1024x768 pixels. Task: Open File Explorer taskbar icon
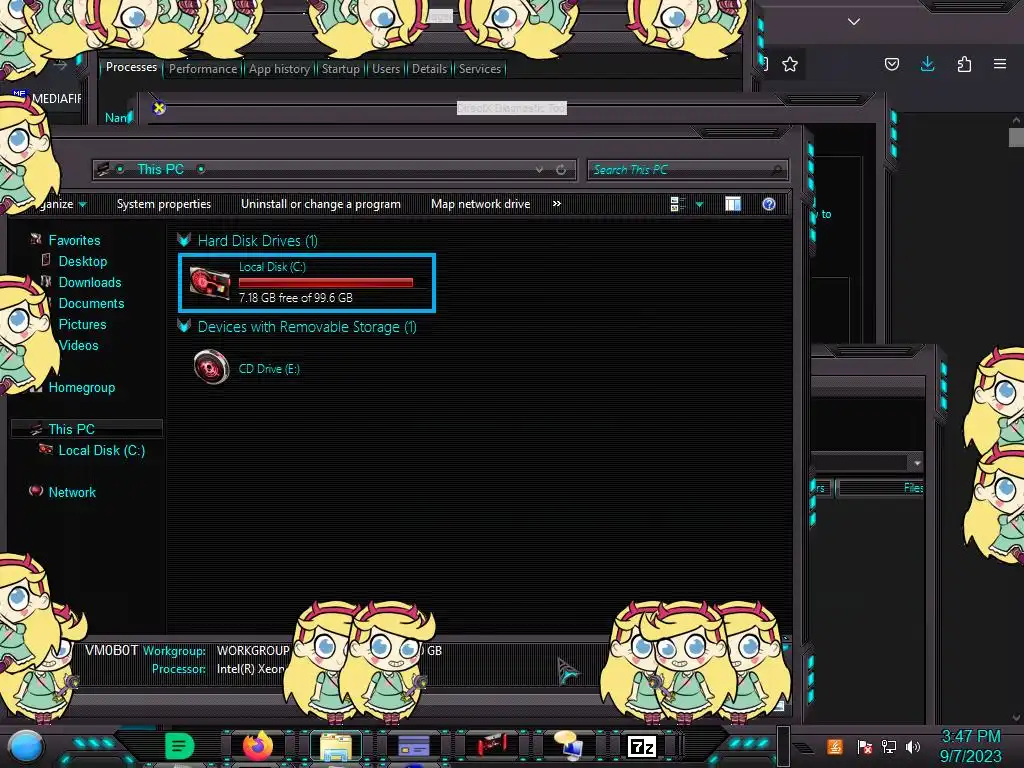point(336,746)
